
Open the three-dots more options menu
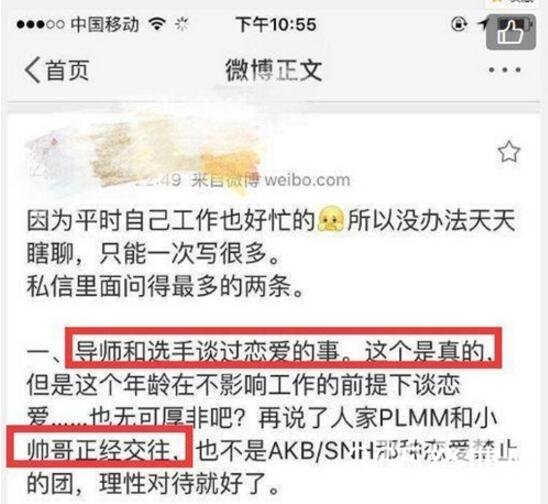pyautogui.click(x=505, y=70)
